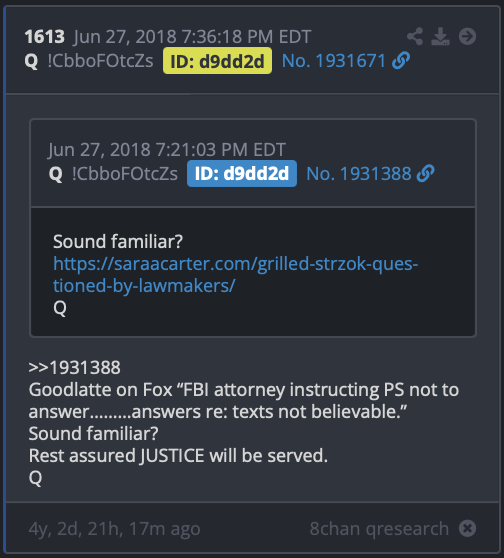The width and height of the screenshot is (504, 558).
Task: Dismiss using the X icon near 8chan qresearch
Action: [467, 528]
